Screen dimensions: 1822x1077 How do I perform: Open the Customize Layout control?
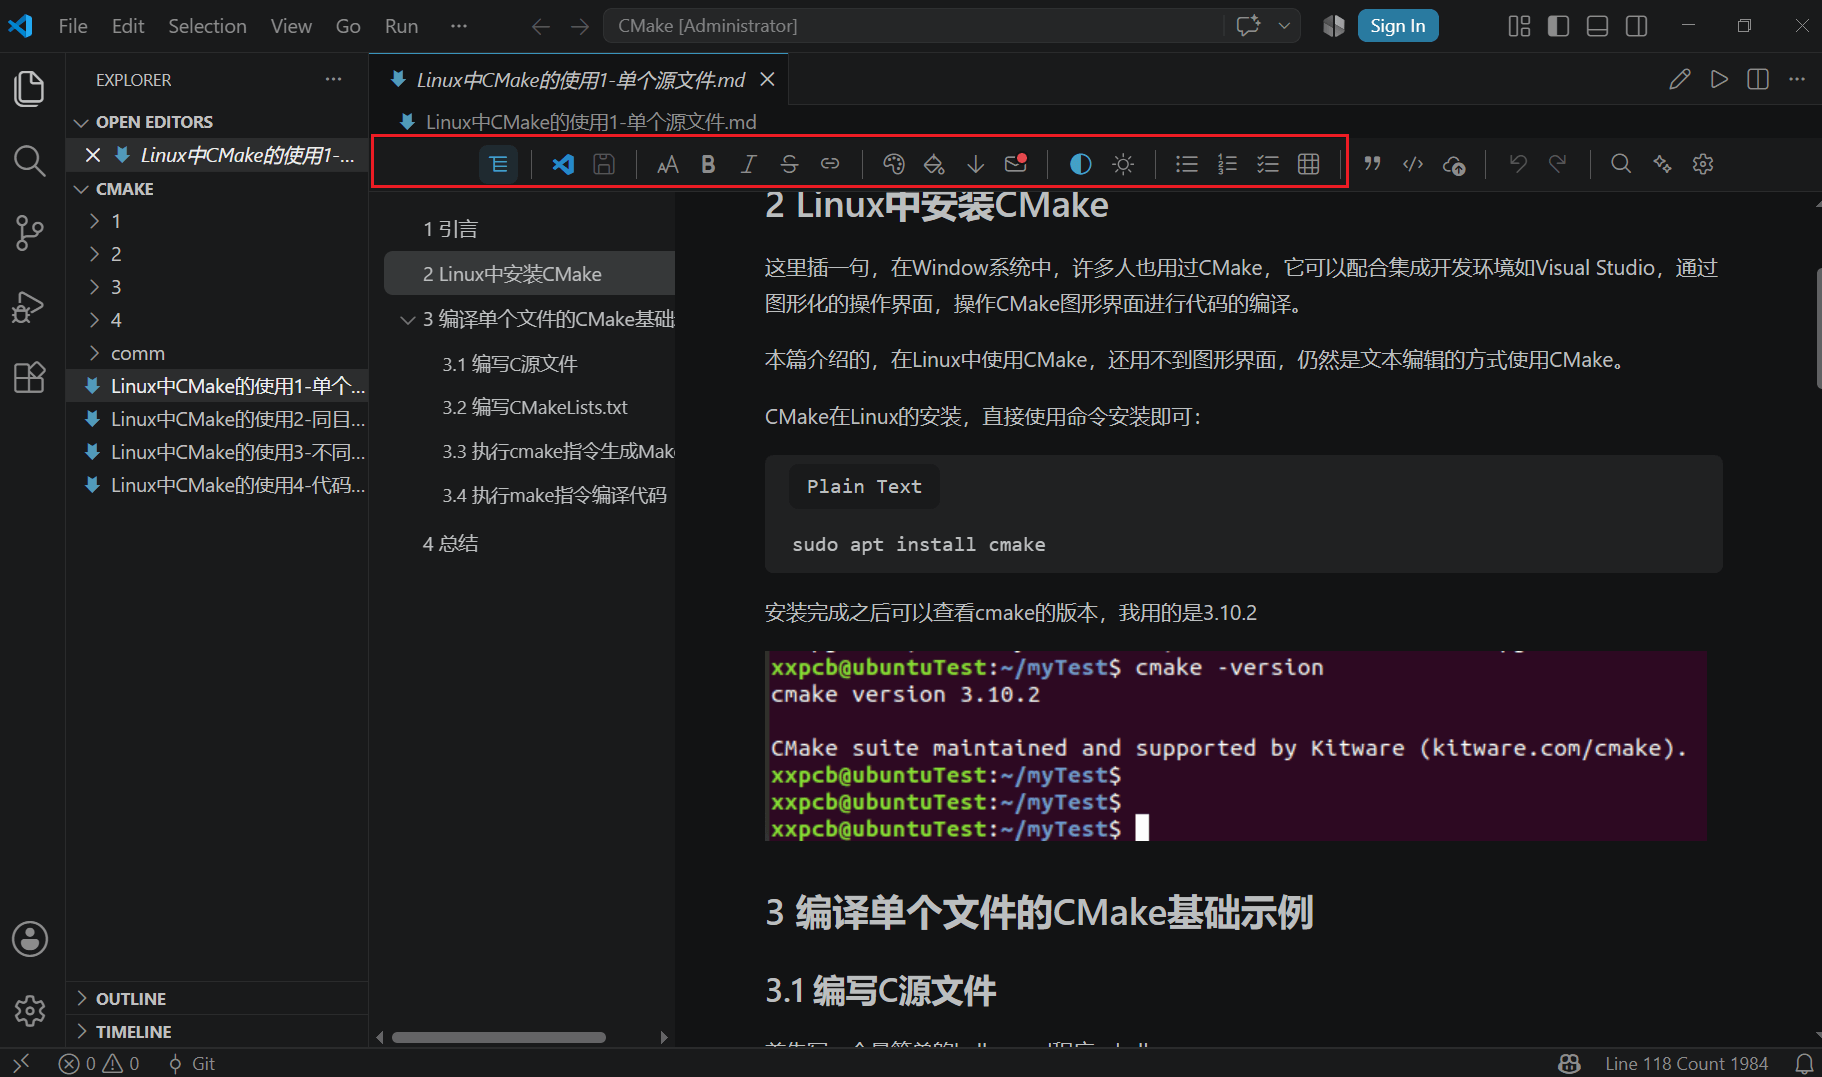point(1519,26)
